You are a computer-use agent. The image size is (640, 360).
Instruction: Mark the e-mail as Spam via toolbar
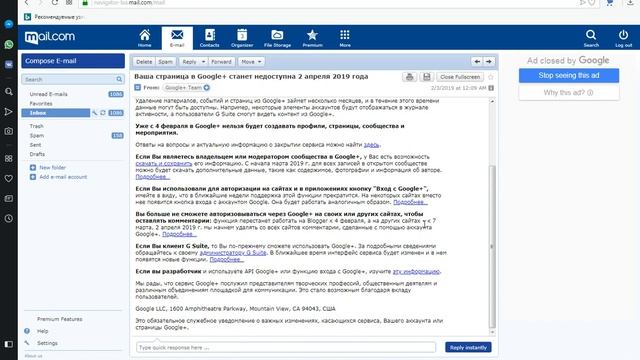pyautogui.click(x=165, y=62)
